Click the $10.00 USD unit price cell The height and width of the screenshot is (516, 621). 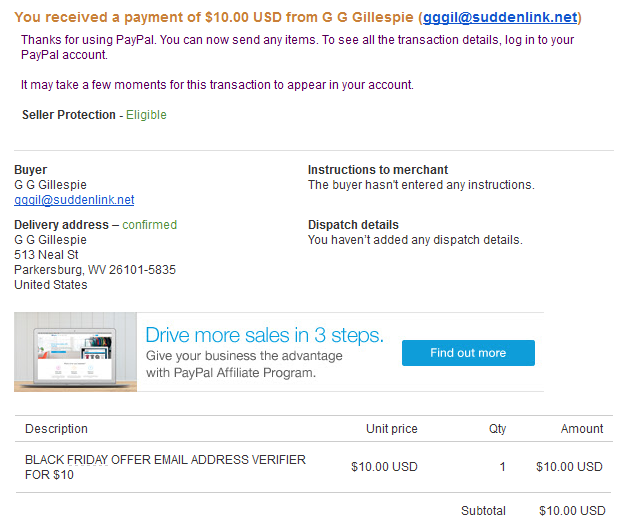(384, 466)
